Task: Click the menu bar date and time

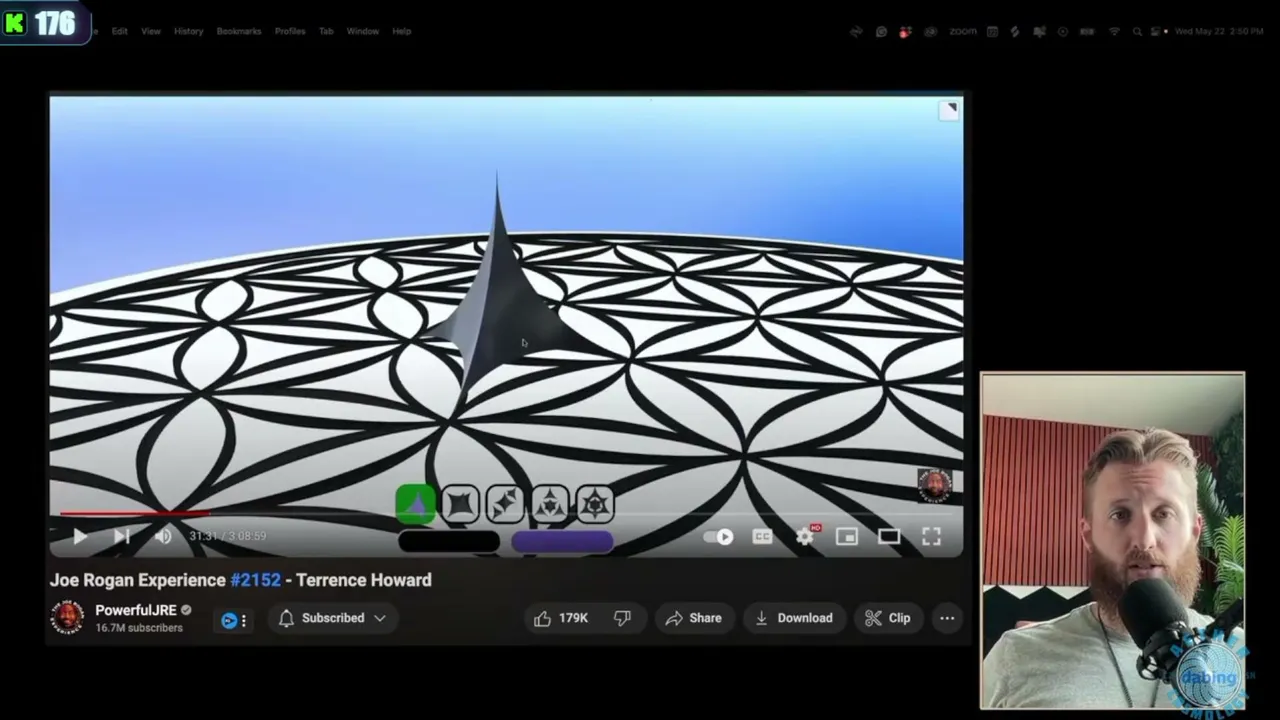Action: (1219, 31)
